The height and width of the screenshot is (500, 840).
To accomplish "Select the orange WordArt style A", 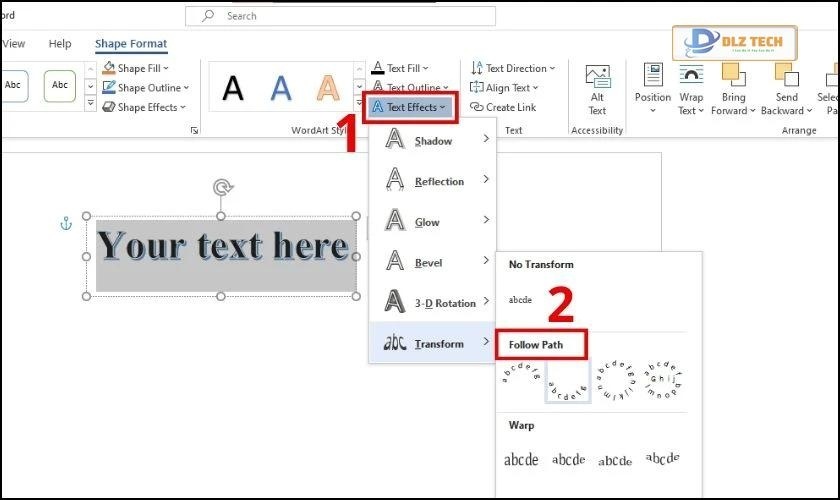I will tap(328, 88).
